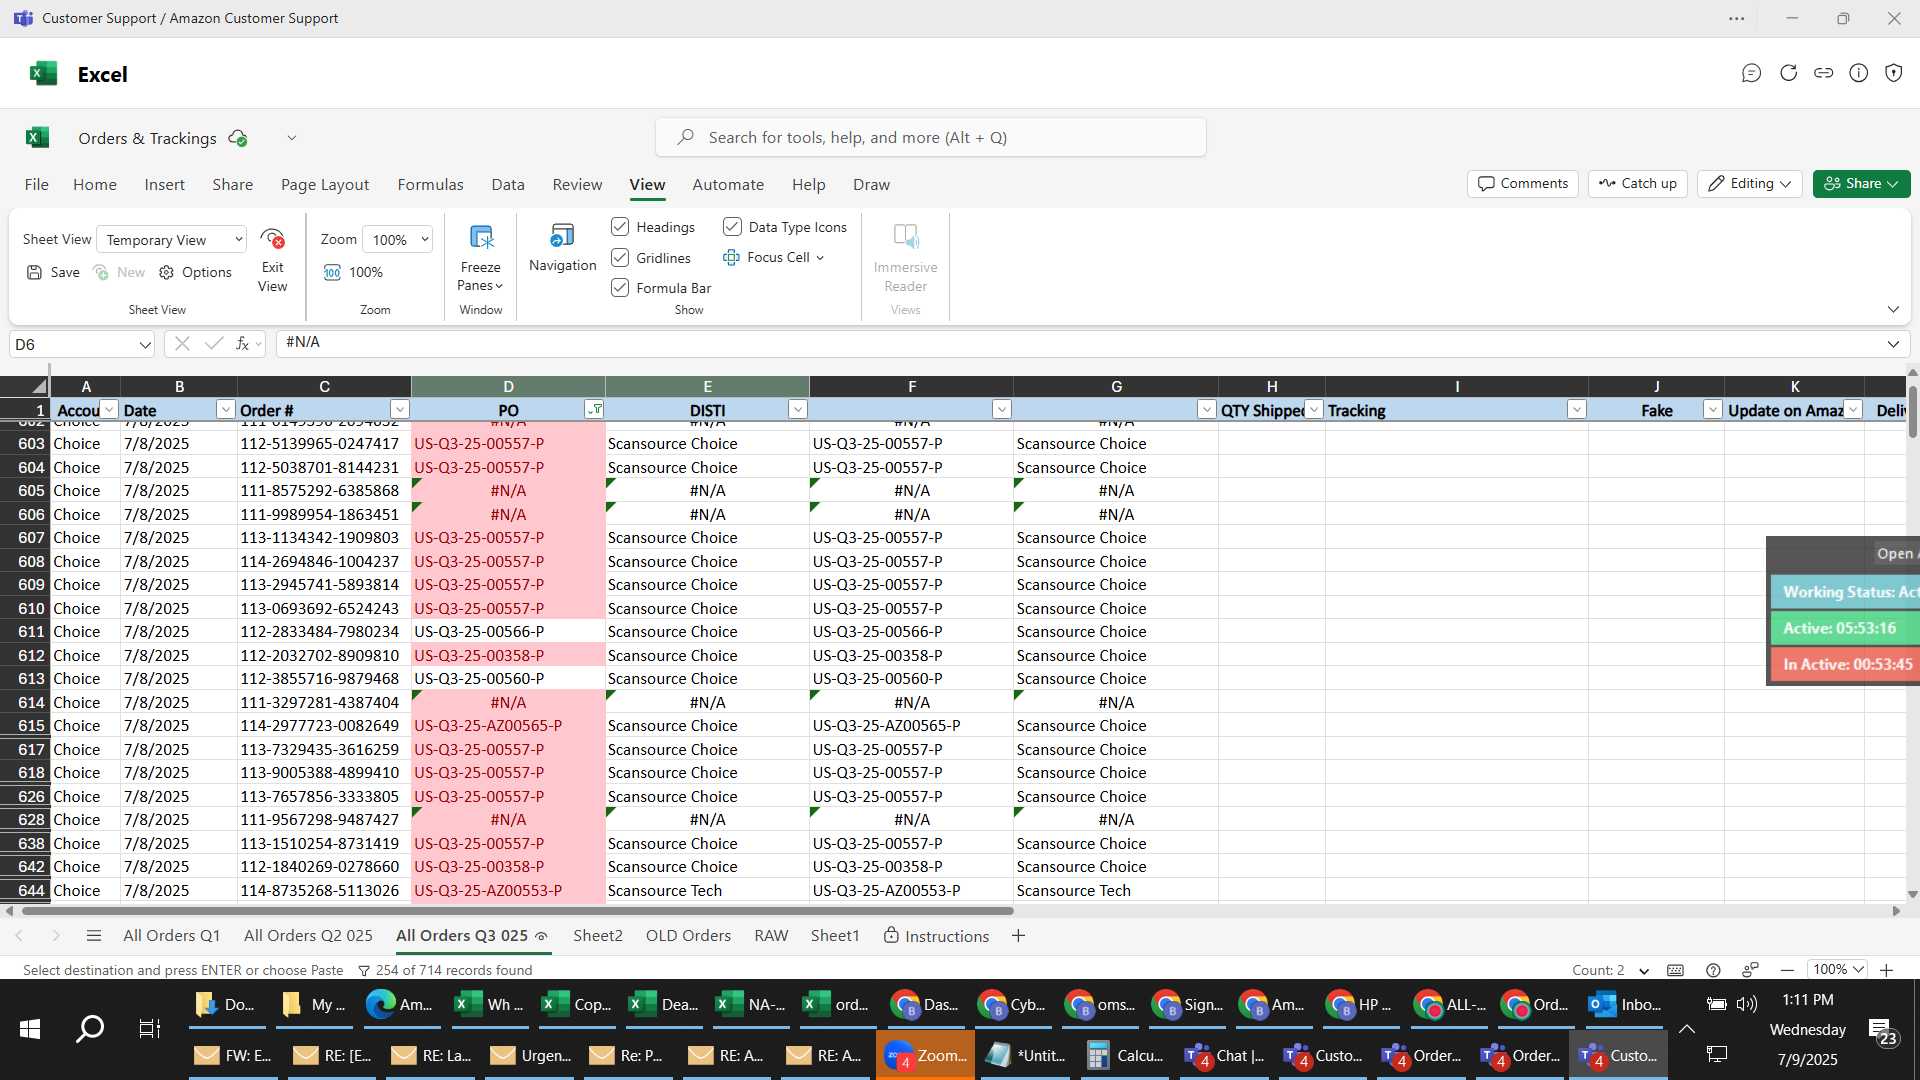Open Zoom app in taskbar
The image size is (1920, 1080).
(x=925, y=1056)
